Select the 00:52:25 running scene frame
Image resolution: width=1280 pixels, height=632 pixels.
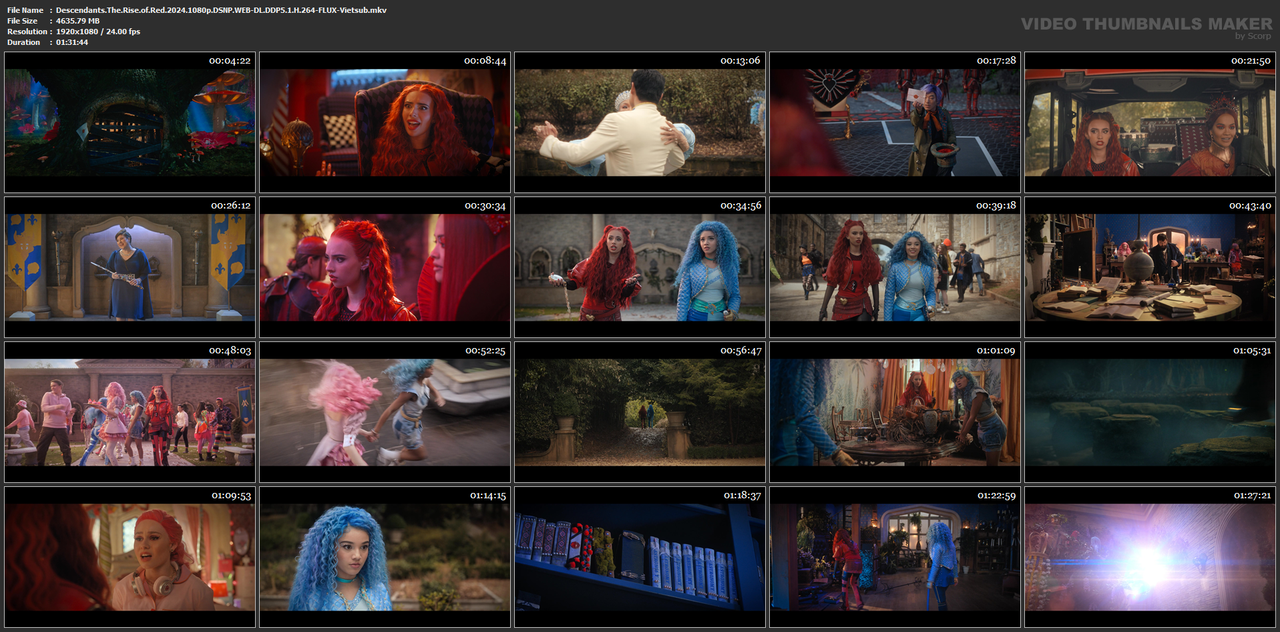385,412
